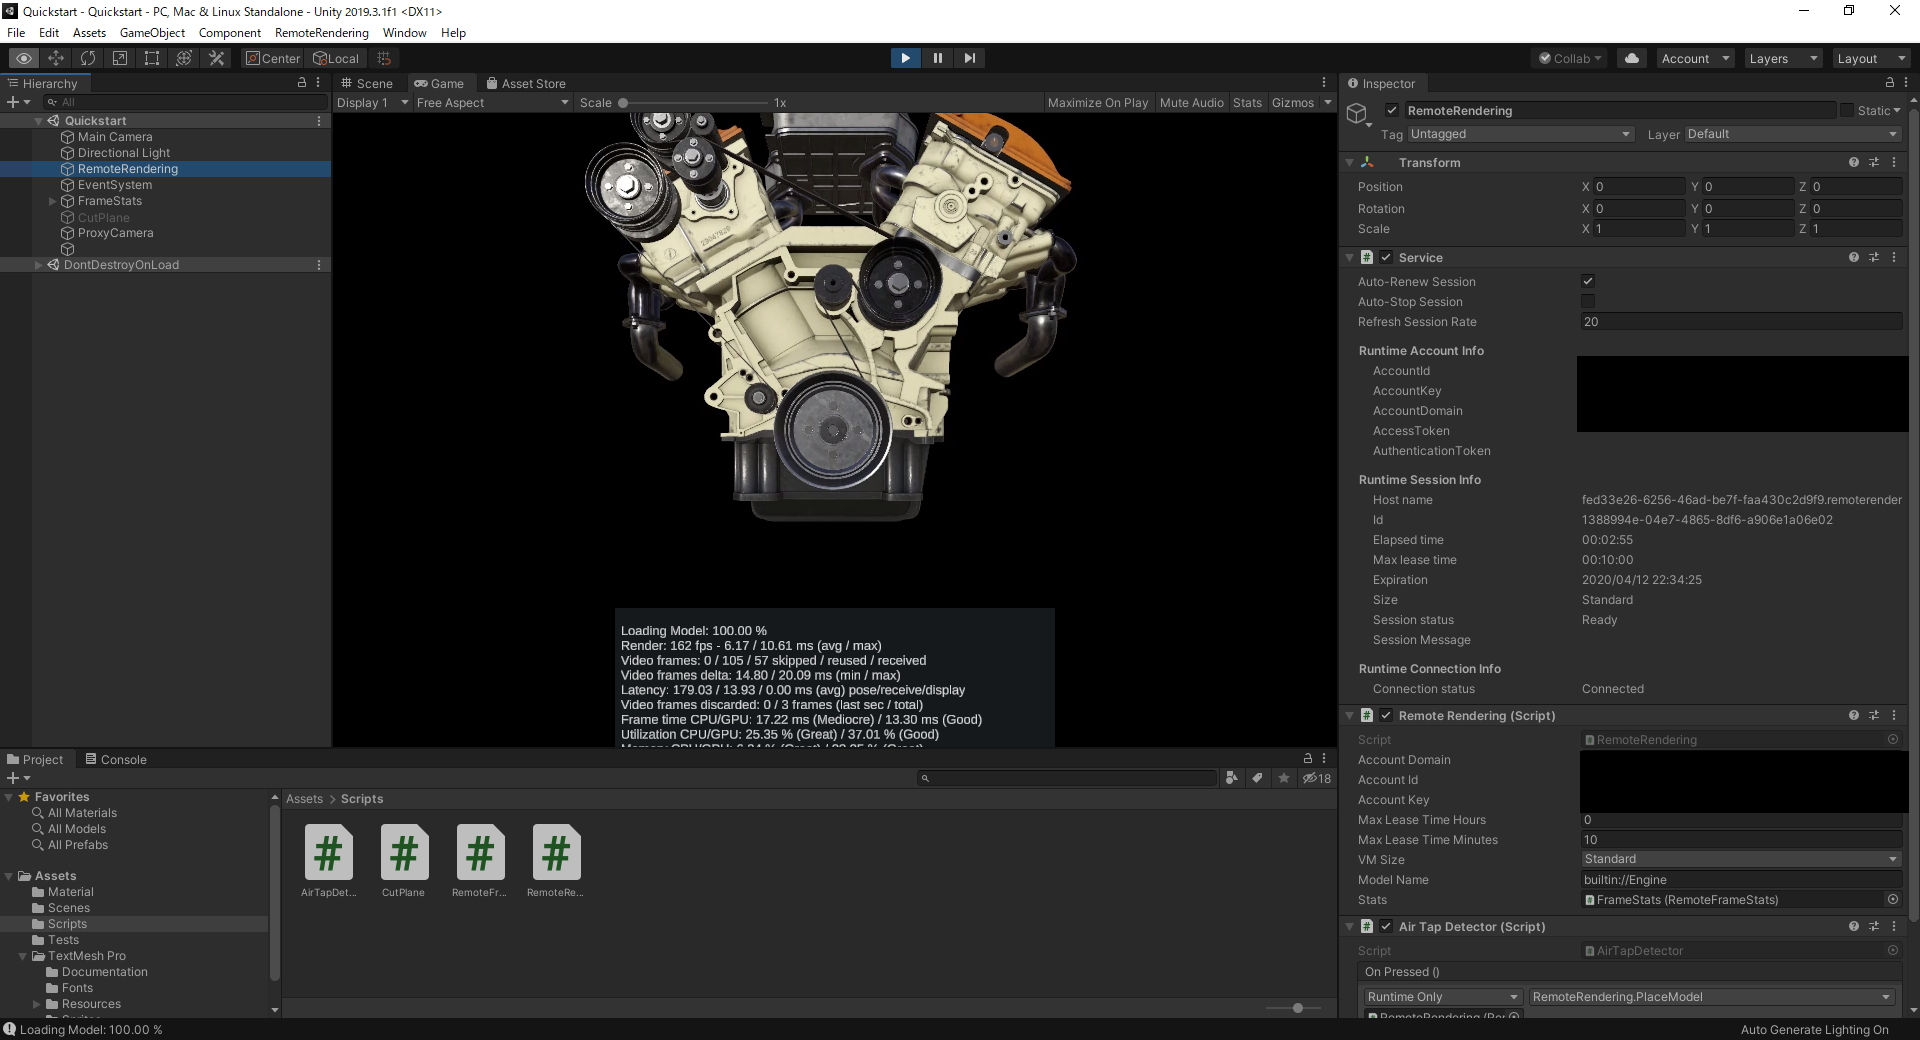This screenshot has width=1920, height=1040.
Task: Select the Rotate tool
Action: (88, 58)
